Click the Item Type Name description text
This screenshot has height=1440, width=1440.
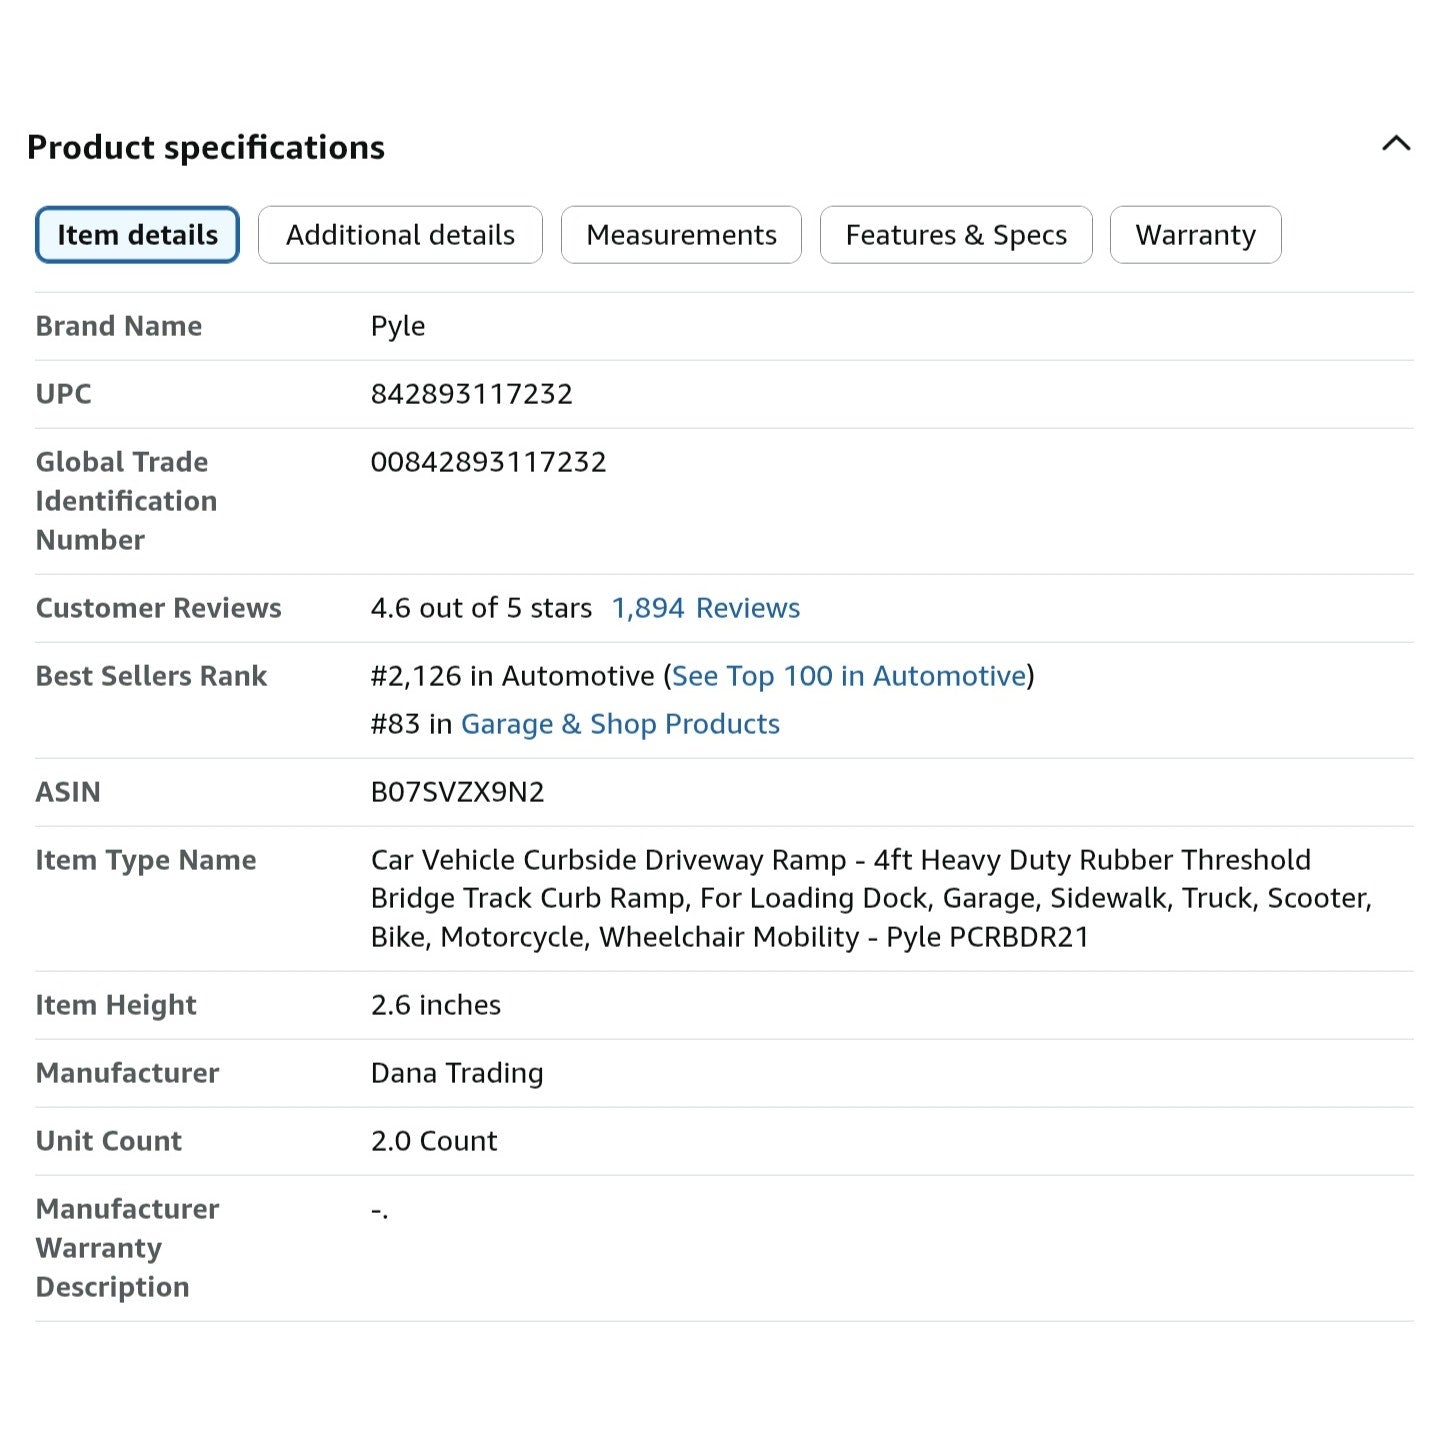point(871,898)
